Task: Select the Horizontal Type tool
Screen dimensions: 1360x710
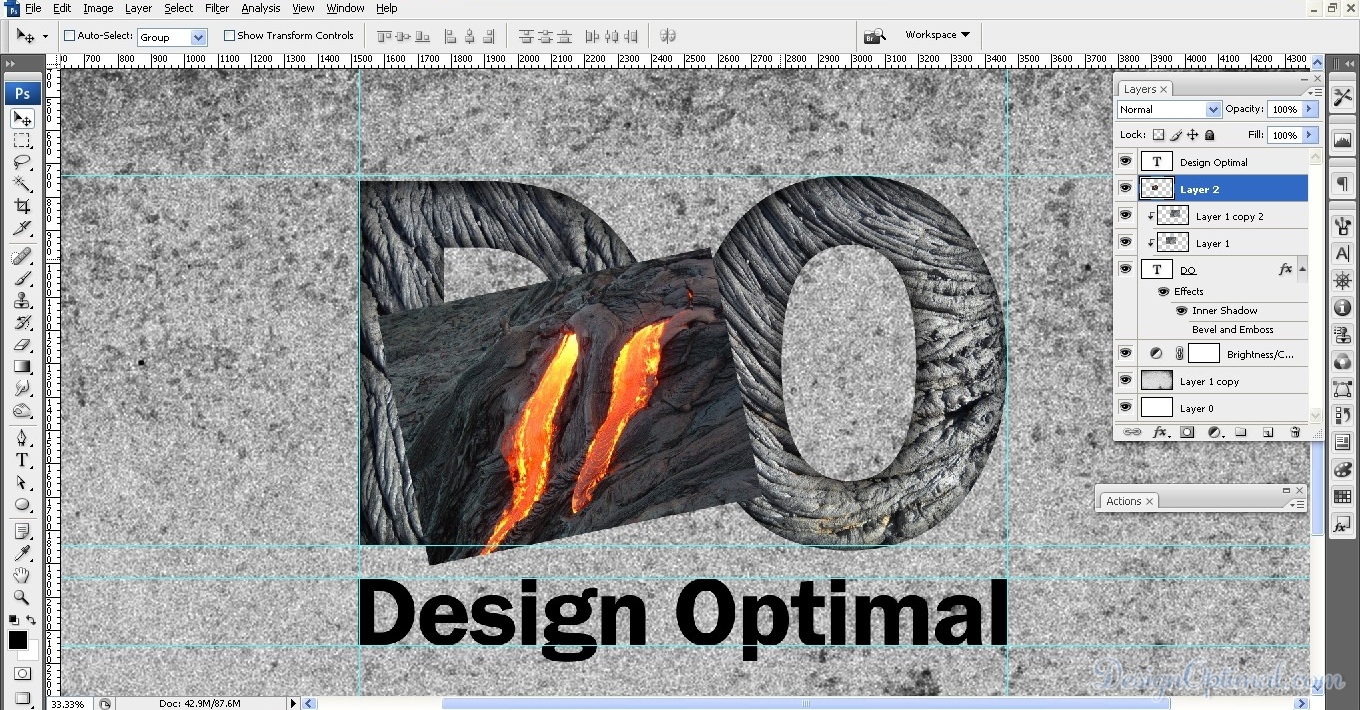Action: tap(22, 460)
